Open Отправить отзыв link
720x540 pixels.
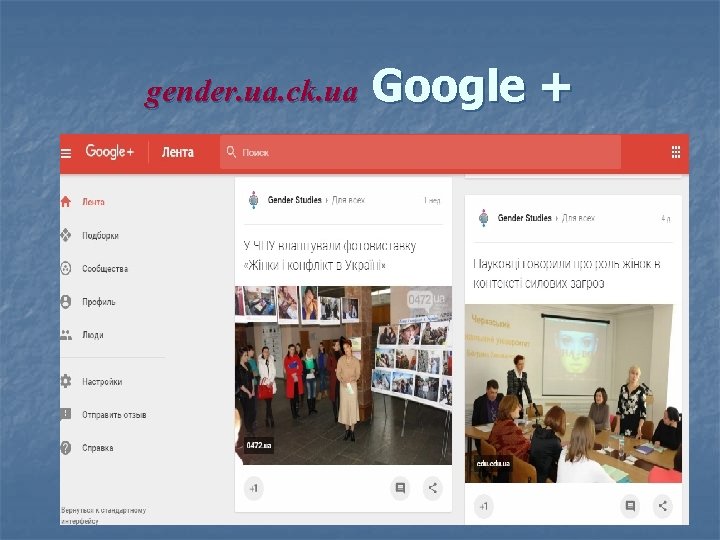coord(114,415)
